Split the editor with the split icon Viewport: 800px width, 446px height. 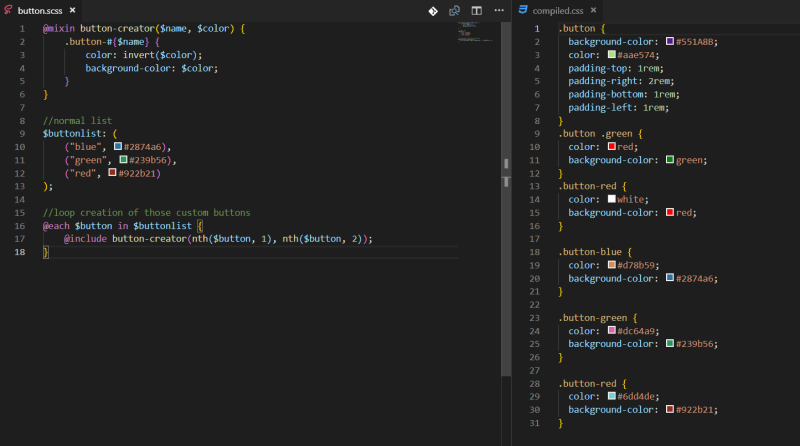(x=477, y=11)
